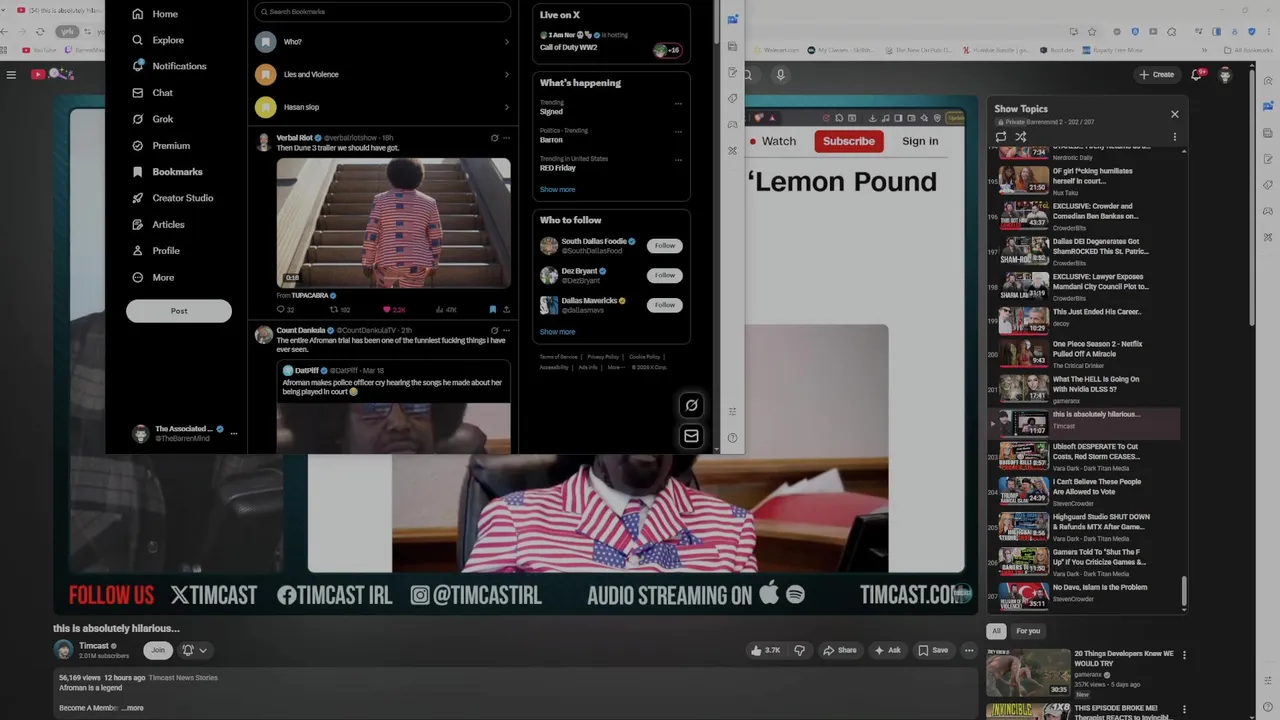
Task: Like the Verbal Riot post
Action: coord(394,310)
